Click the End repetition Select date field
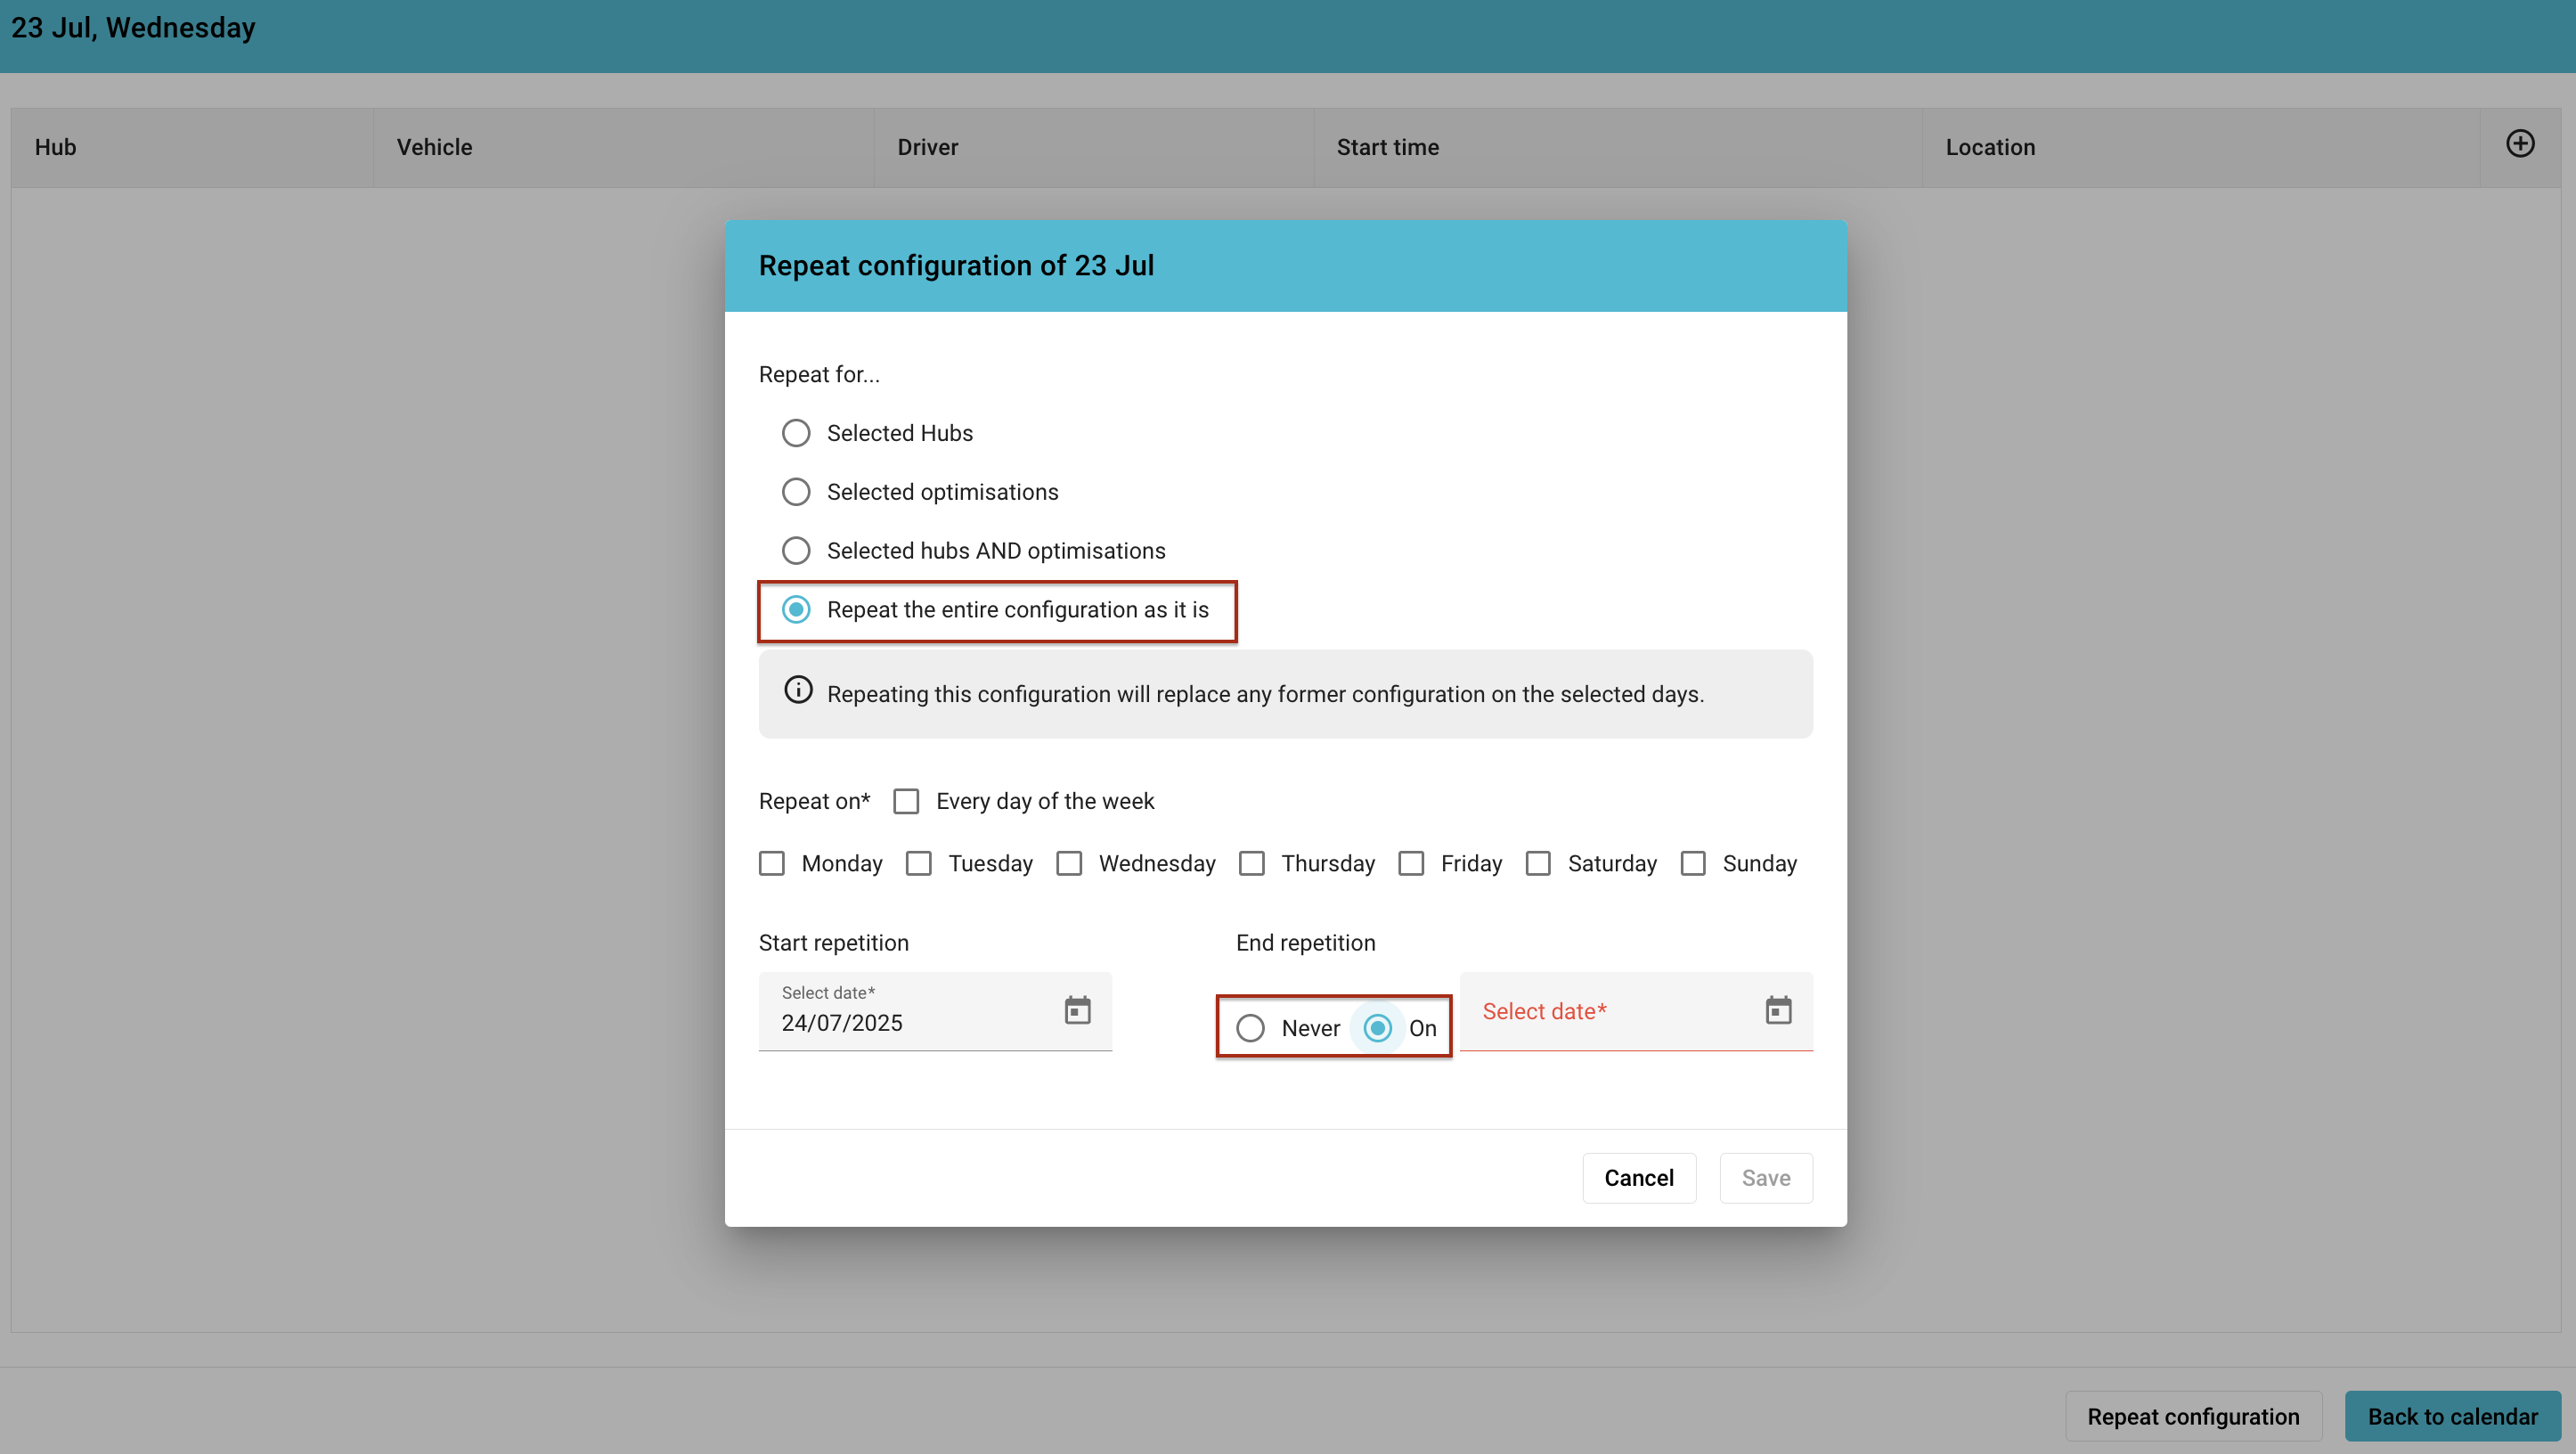 [1636, 1011]
